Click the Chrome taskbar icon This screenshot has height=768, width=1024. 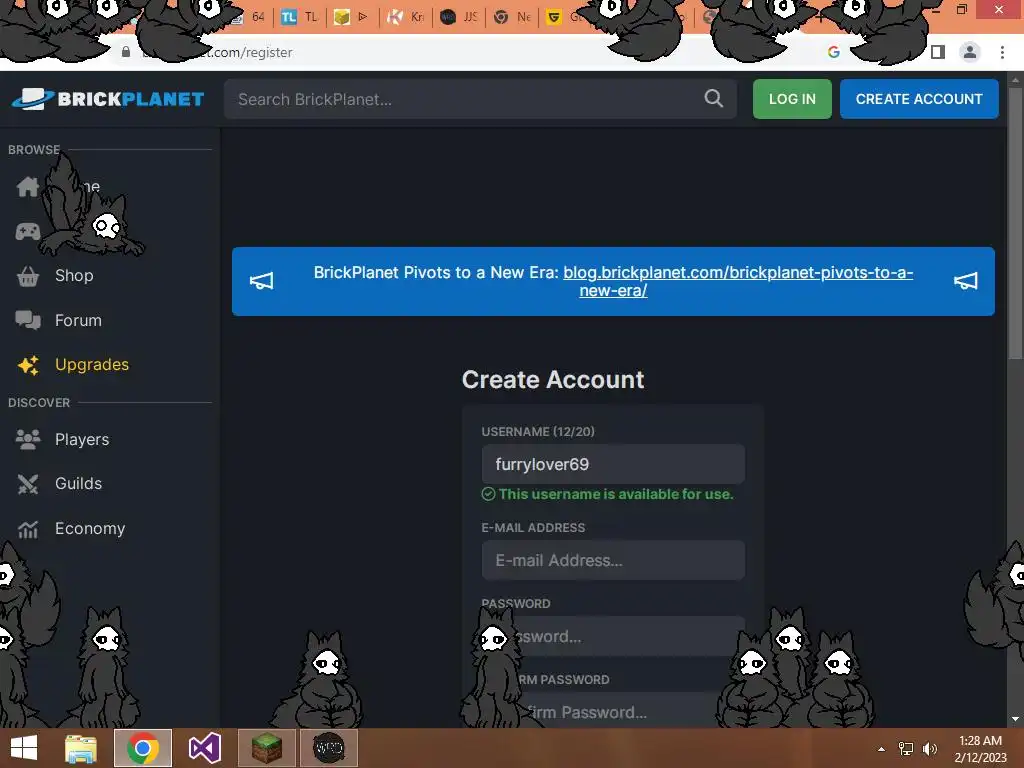[x=142, y=748]
